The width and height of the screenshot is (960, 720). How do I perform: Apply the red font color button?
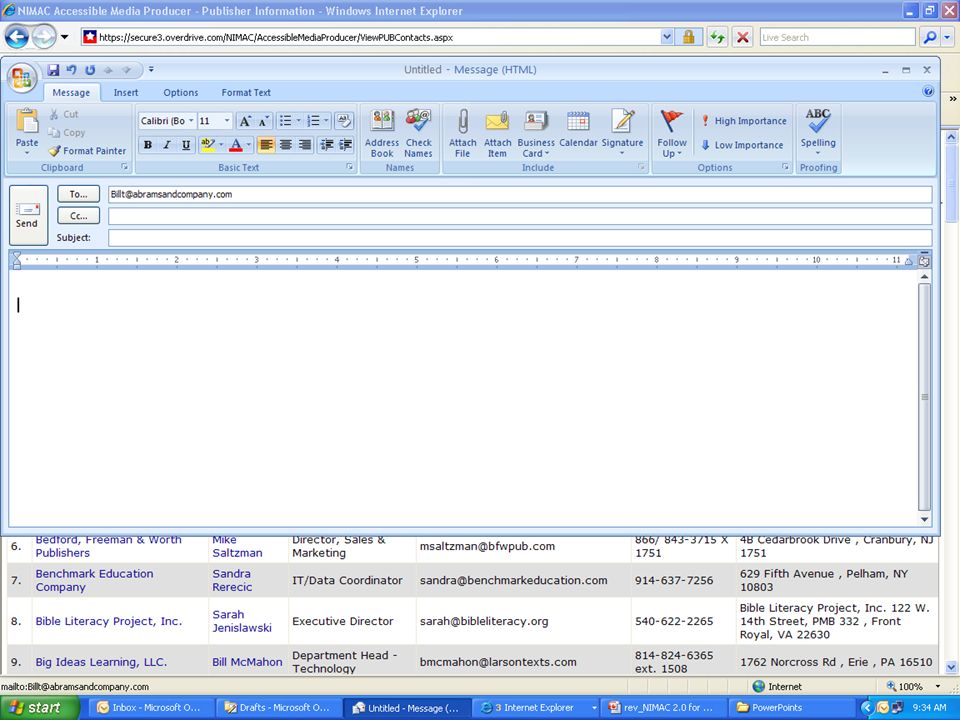click(x=236, y=144)
